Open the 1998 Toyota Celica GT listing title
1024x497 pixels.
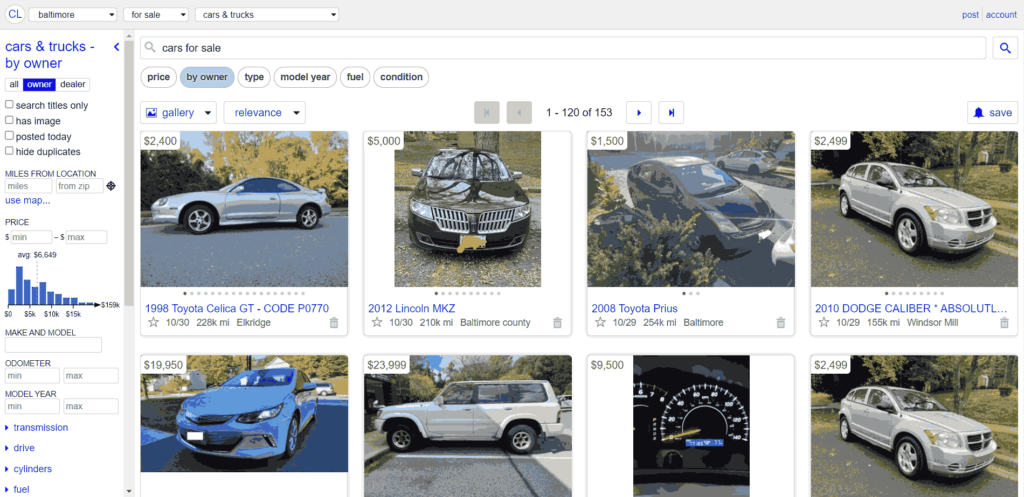click(237, 308)
